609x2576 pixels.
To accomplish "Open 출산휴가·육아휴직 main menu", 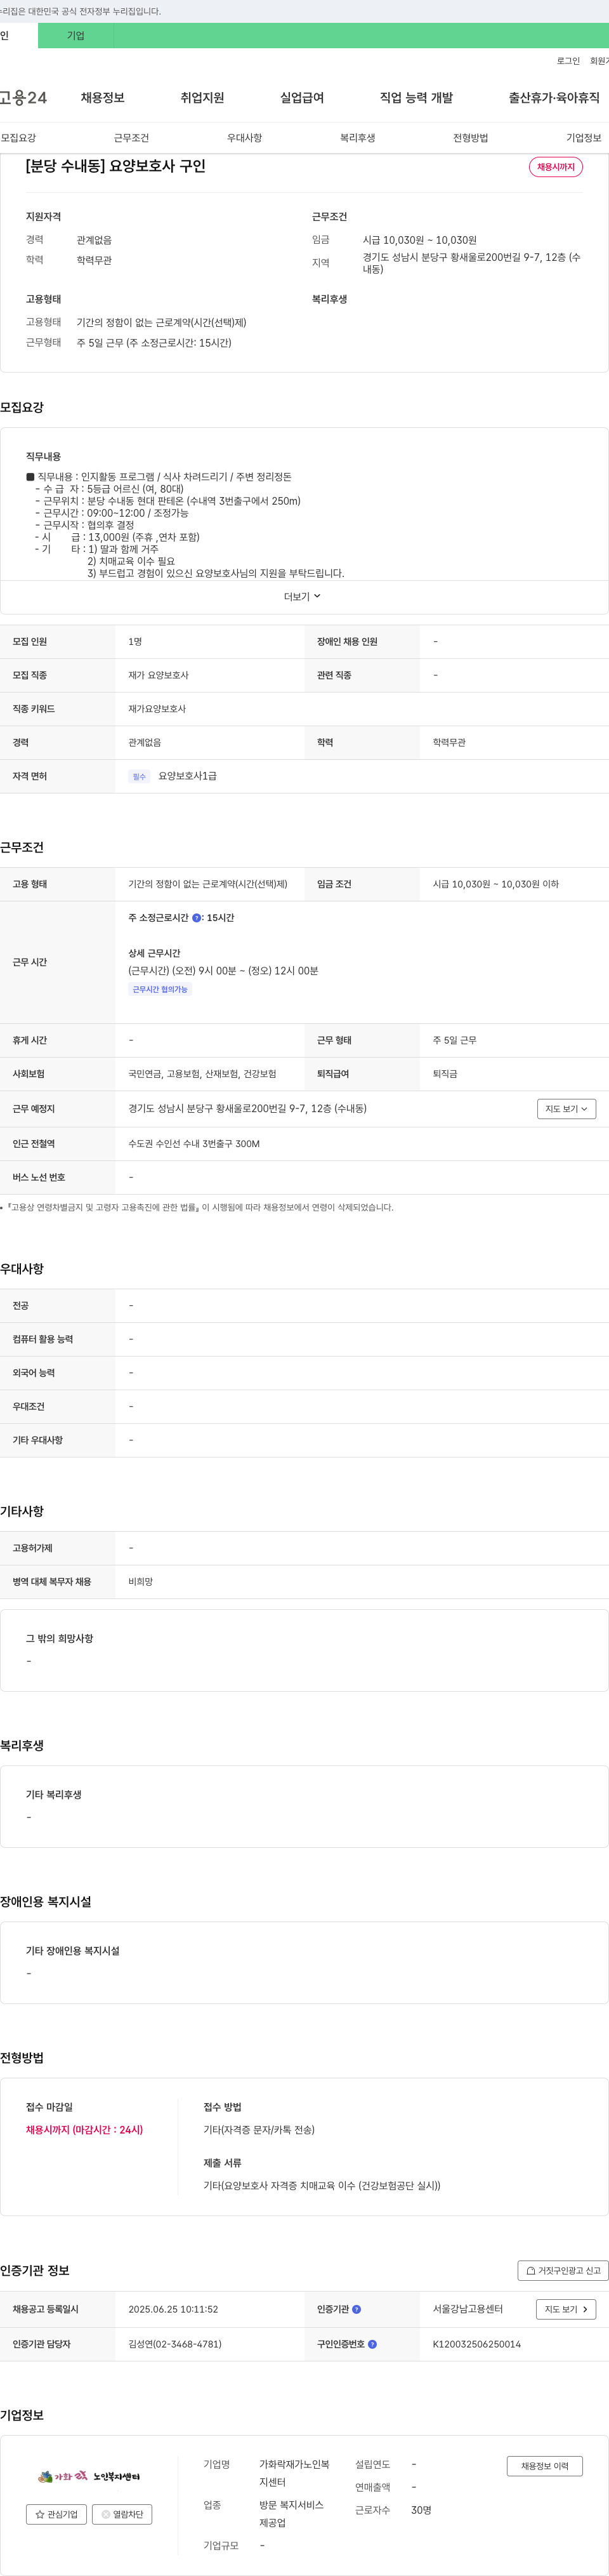I will coord(554,98).
